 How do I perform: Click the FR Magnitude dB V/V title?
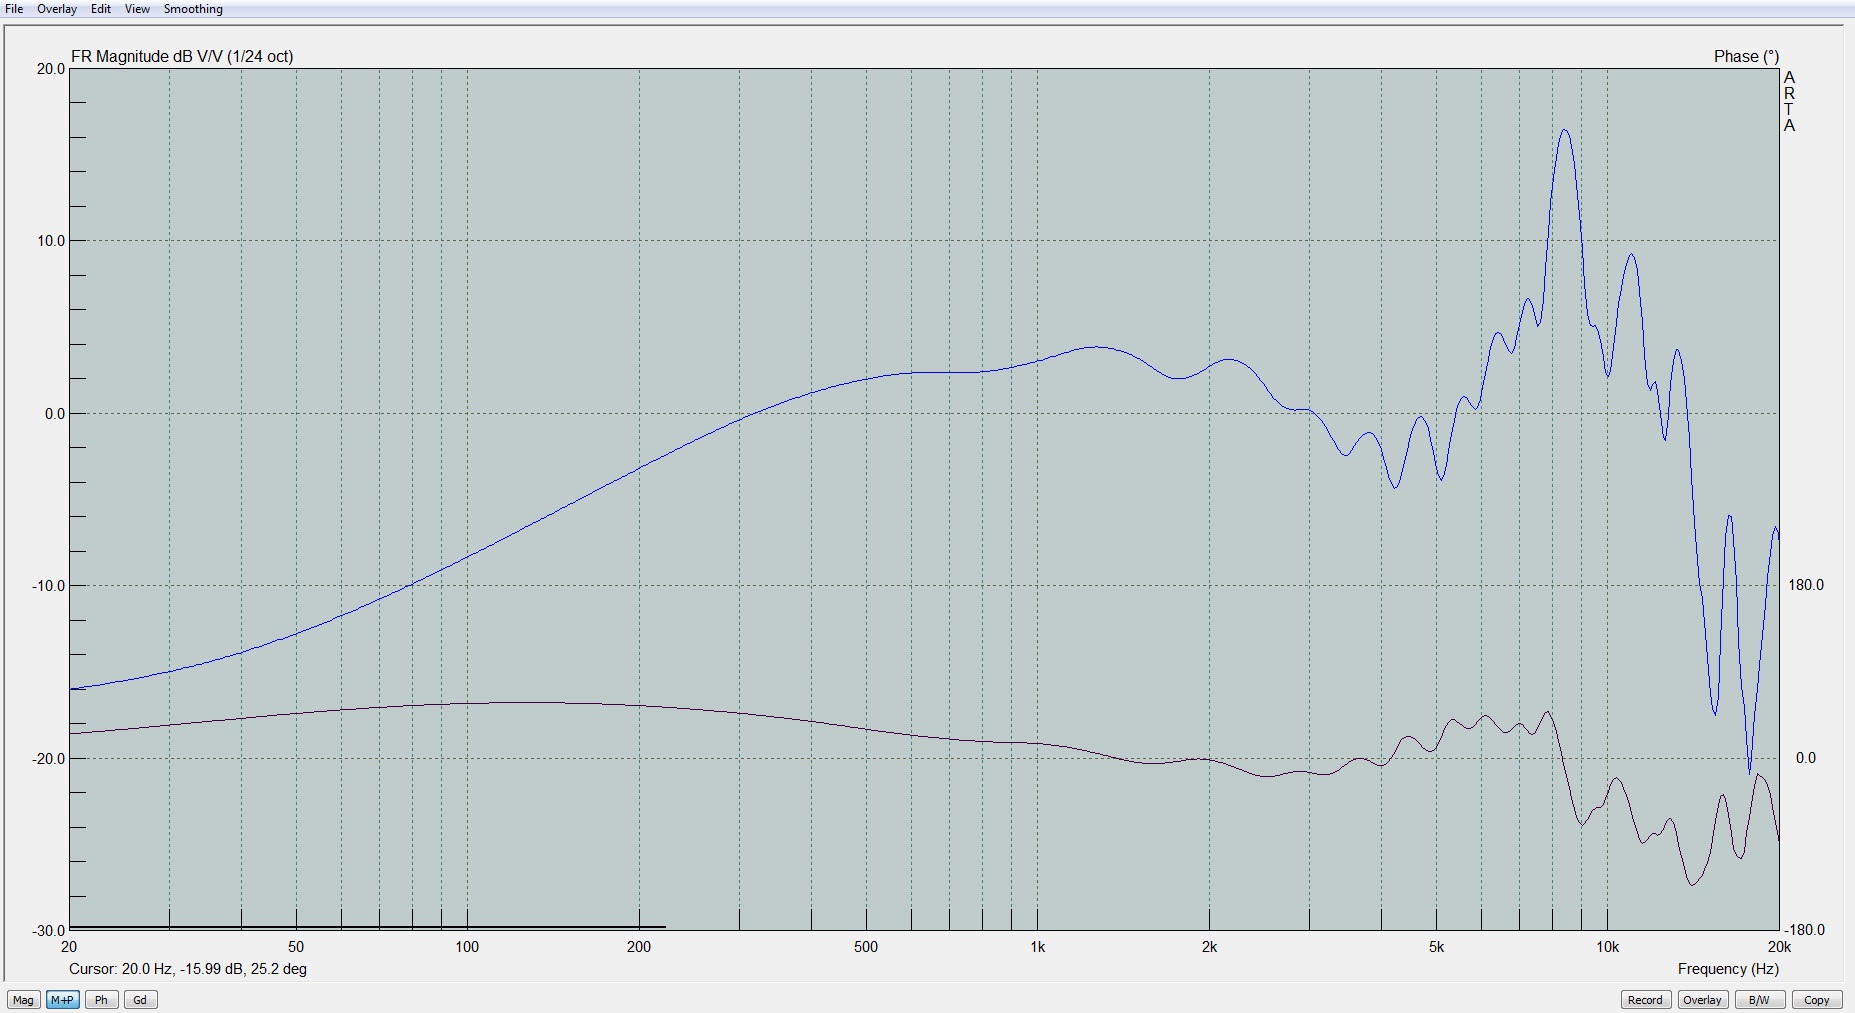[x=182, y=57]
